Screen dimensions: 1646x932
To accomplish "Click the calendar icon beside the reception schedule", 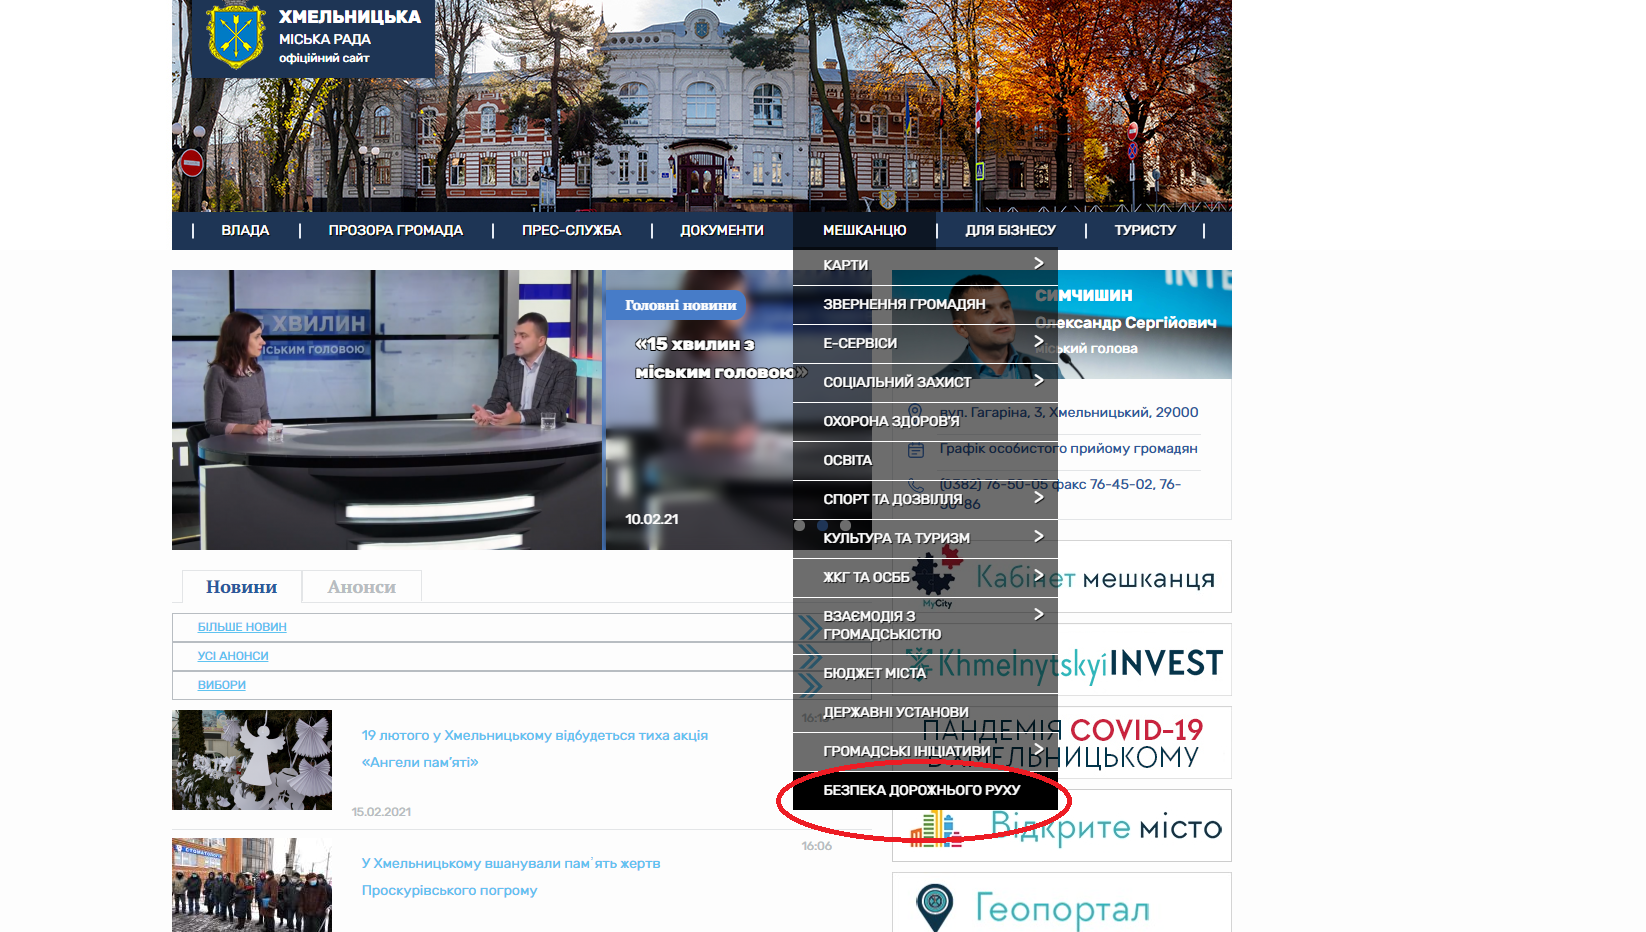I will [x=915, y=449].
